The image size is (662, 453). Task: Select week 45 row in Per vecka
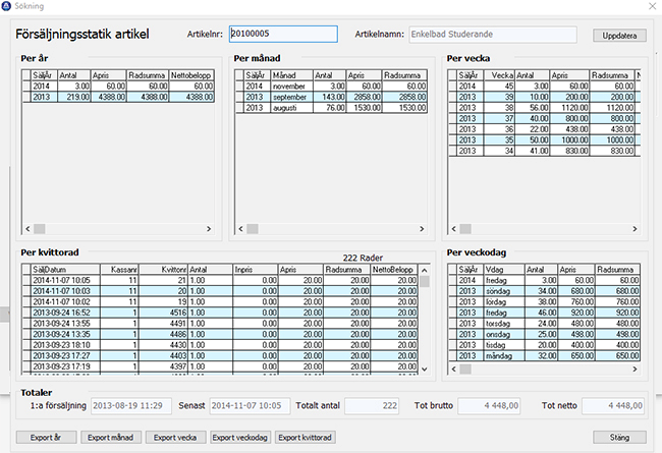click(544, 86)
